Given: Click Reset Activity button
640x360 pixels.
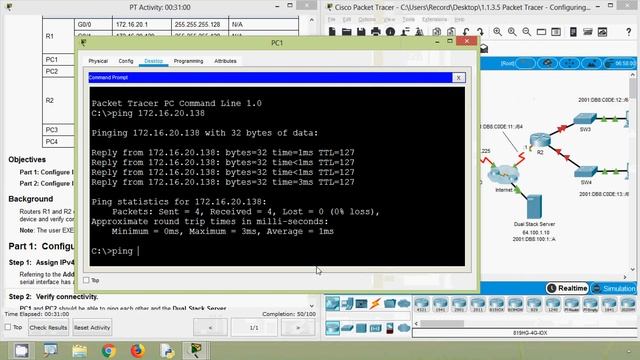Looking at the screenshot, I should 92,327.
